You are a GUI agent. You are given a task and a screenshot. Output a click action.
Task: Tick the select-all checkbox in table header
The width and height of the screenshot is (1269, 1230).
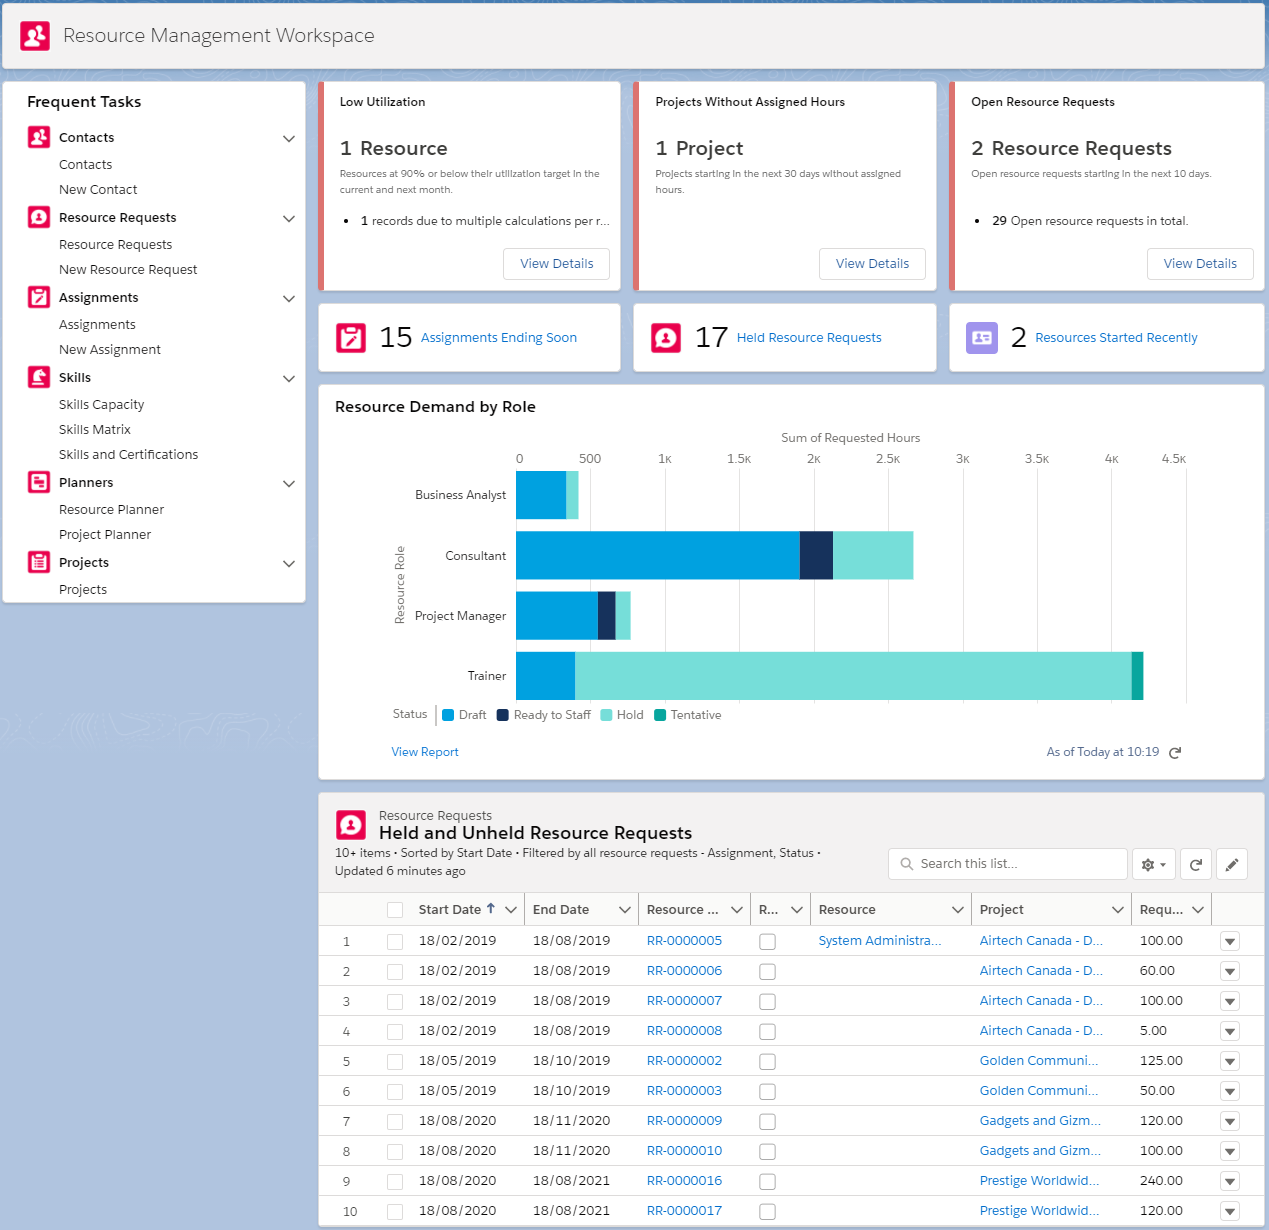[395, 910]
